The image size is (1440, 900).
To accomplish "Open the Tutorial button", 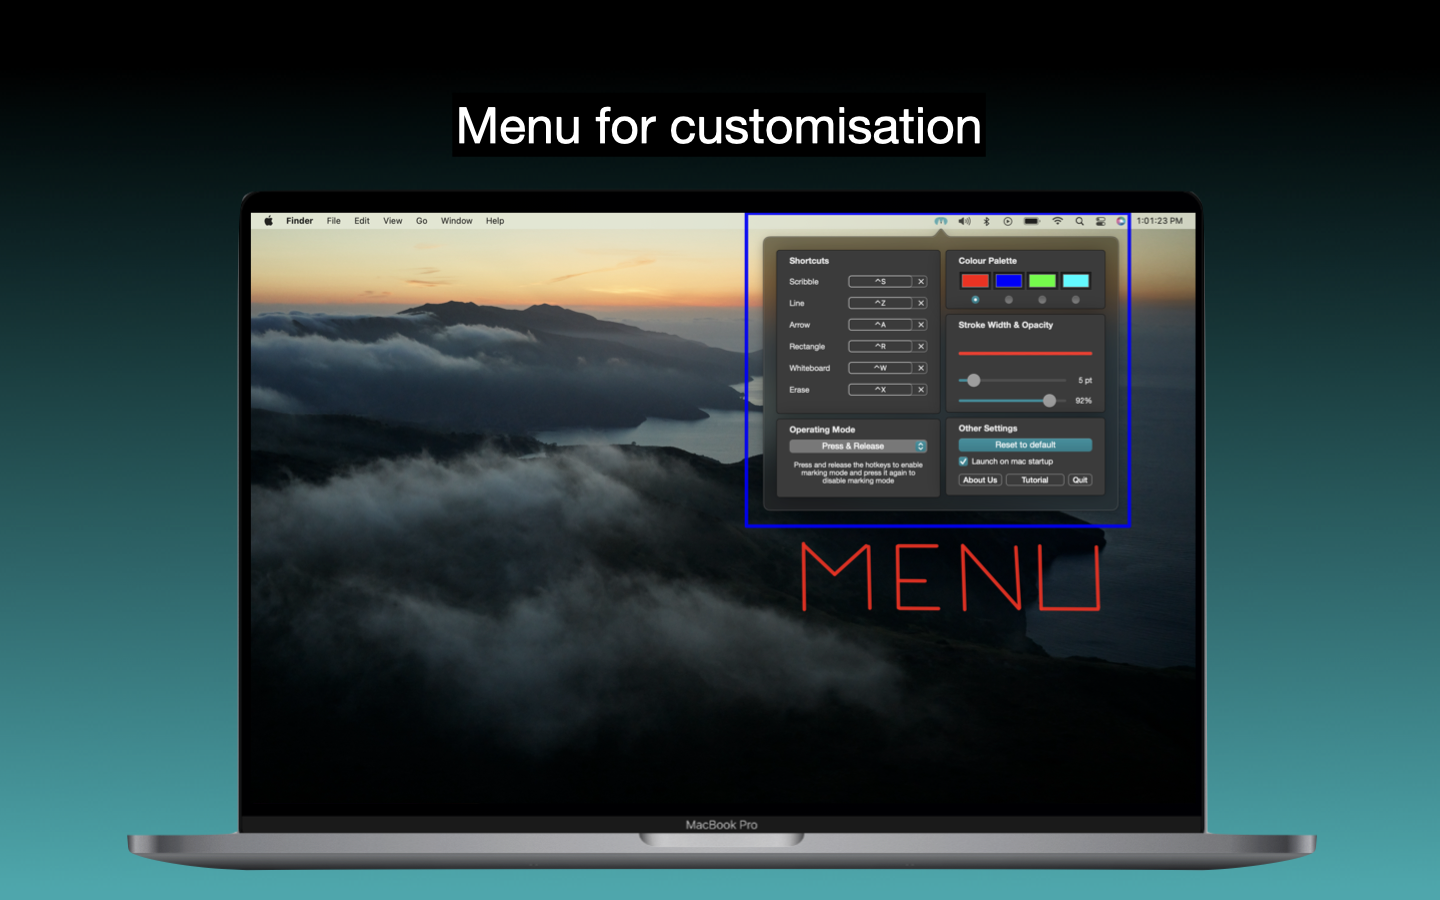I will [x=1035, y=480].
